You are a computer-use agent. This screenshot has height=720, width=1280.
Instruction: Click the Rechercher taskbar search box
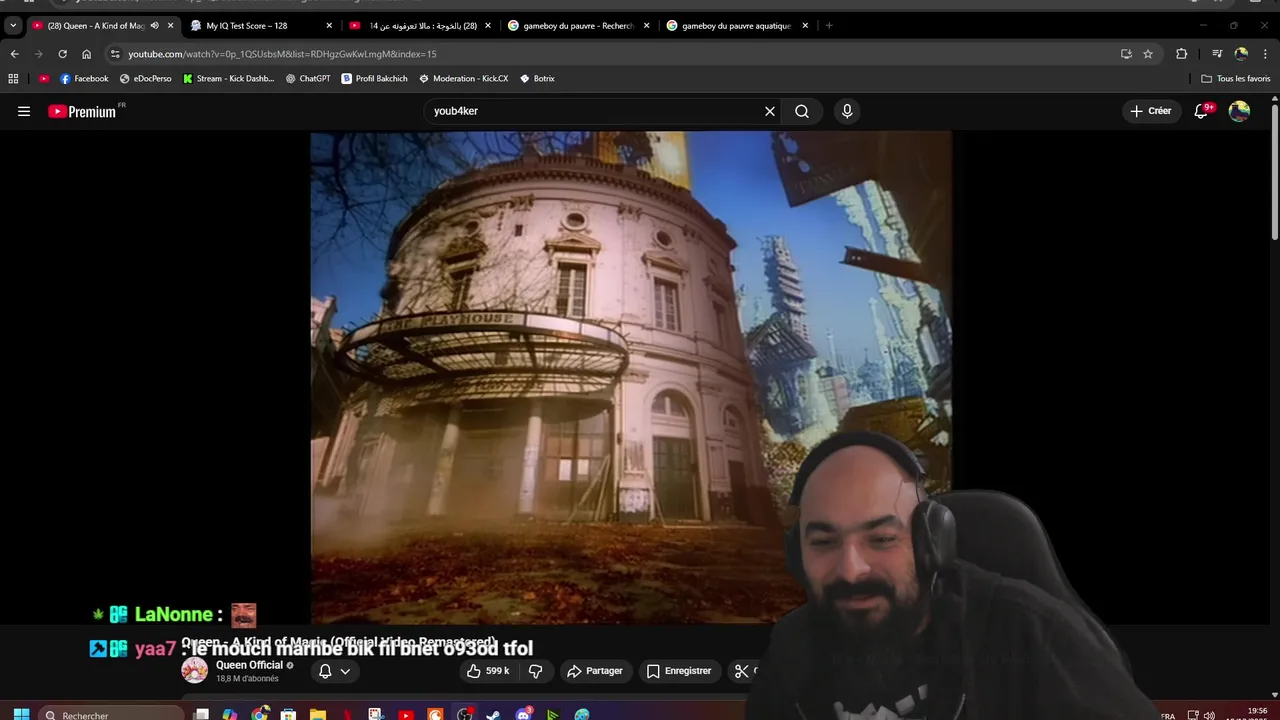tap(112, 714)
